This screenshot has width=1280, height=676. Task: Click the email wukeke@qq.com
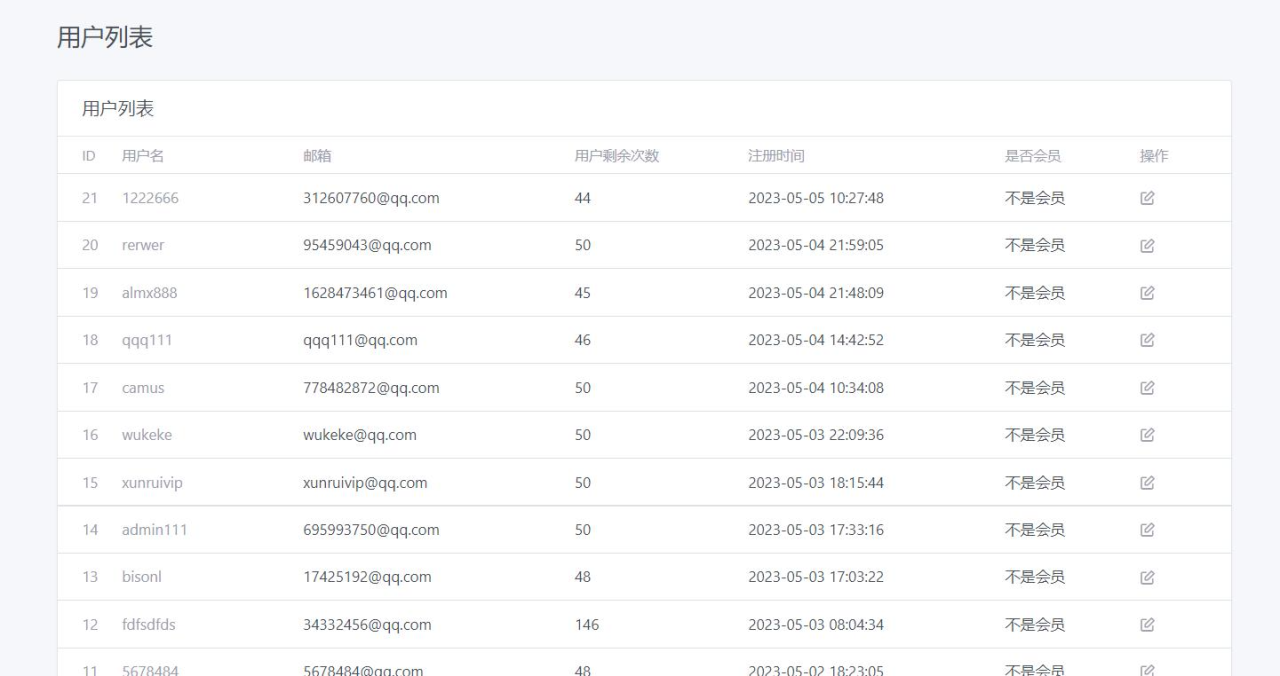pos(360,435)
